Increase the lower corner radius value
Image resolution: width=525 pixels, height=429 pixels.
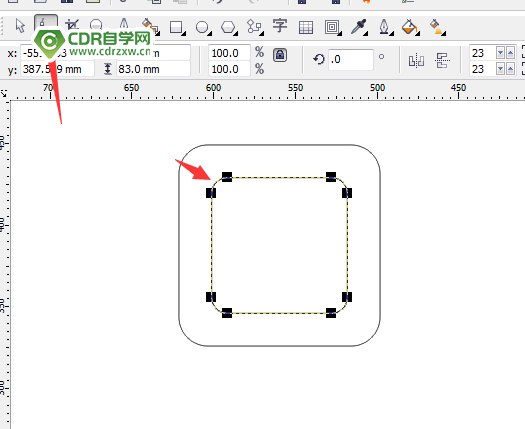[x=511, y=69]
